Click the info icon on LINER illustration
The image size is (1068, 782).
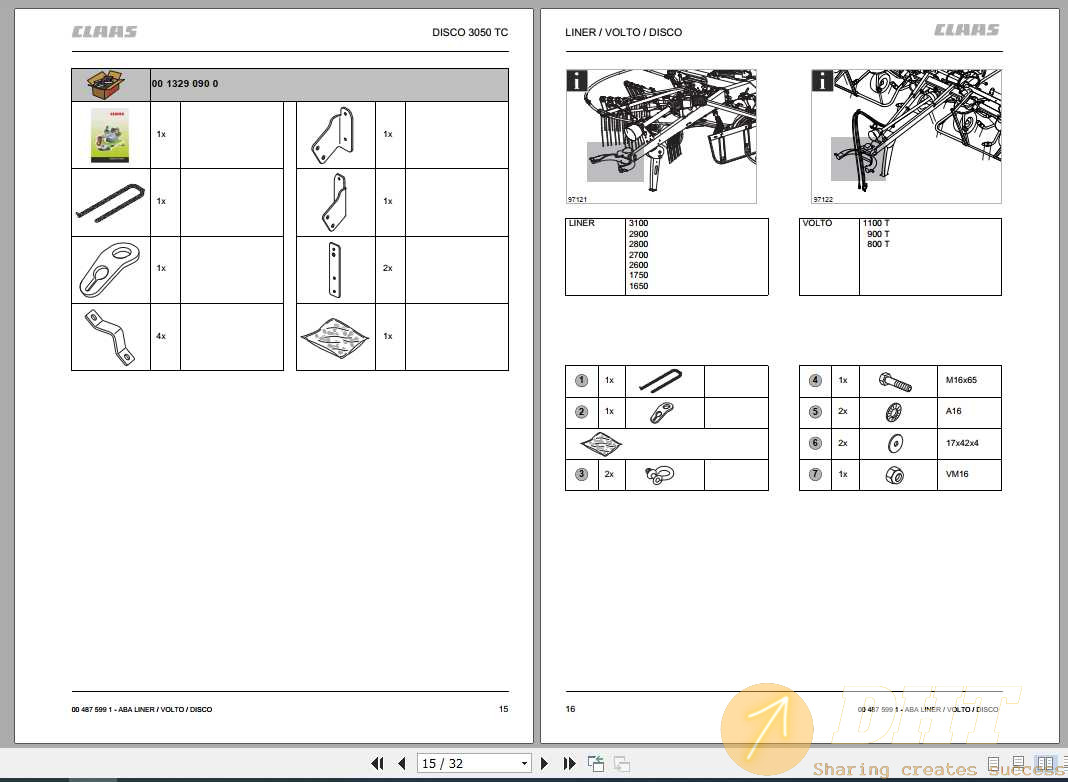577,80
